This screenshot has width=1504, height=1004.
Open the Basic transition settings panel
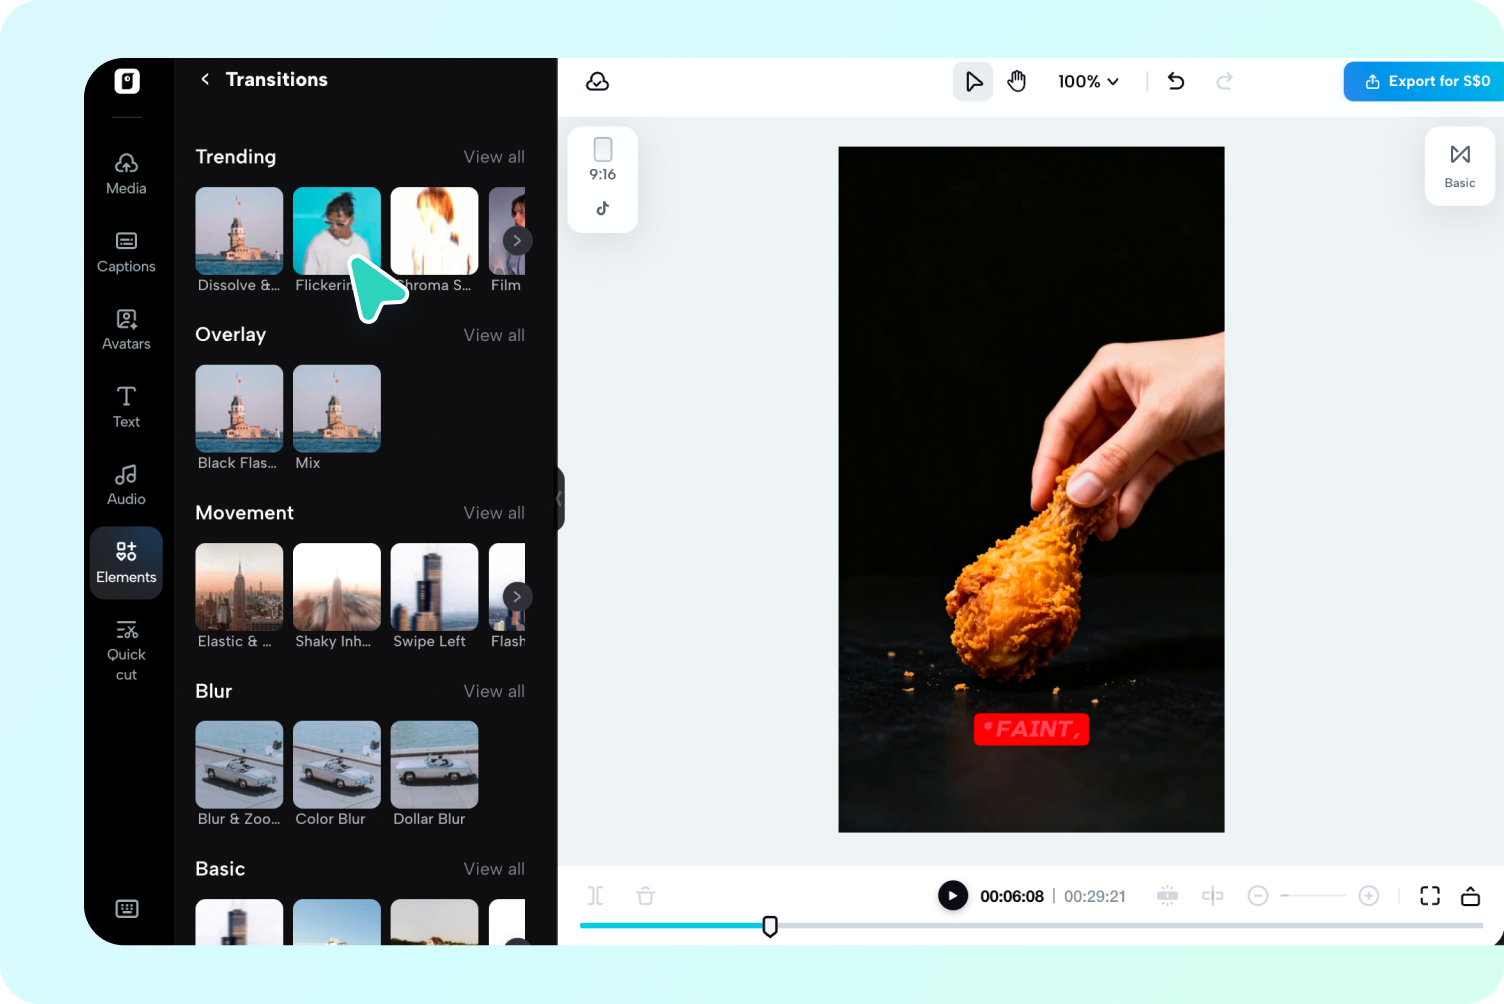tap(1460, 166)
